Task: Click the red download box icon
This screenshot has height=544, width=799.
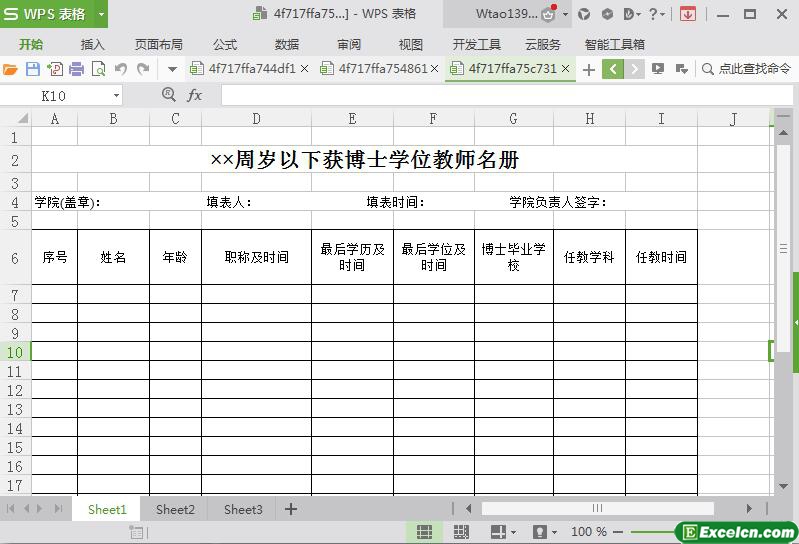Action: 688,14
